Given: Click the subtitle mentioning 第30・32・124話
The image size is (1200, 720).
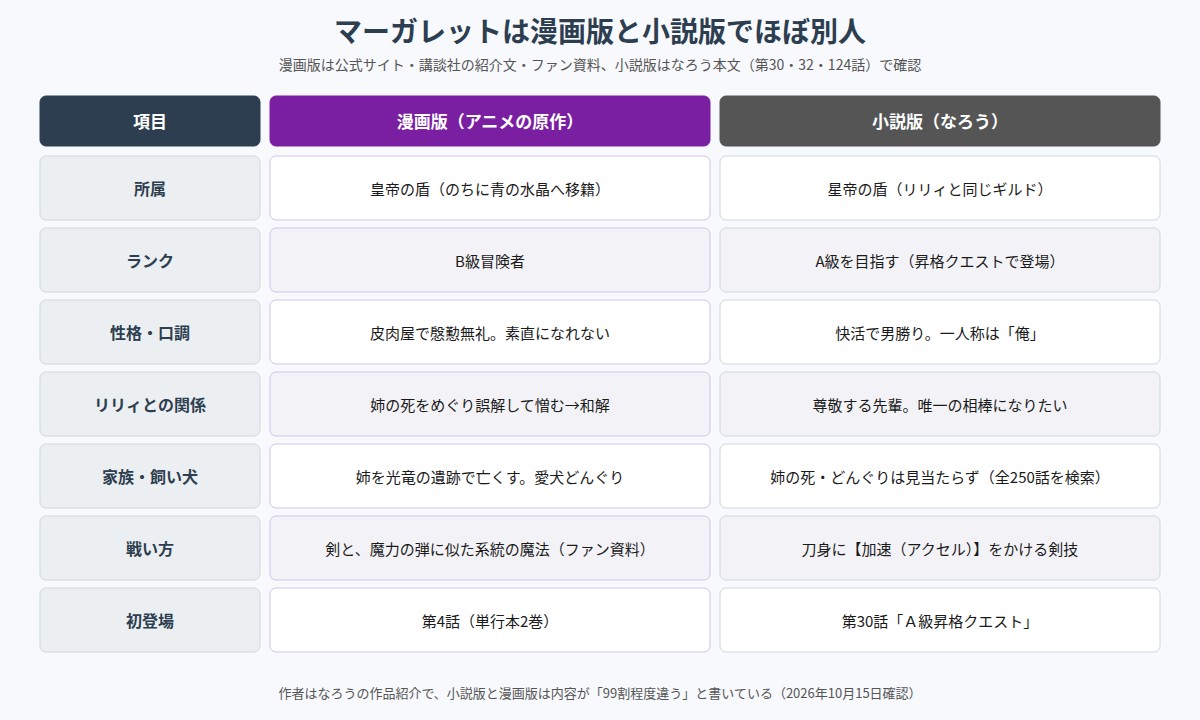Looking at the screenshot, I should click(x=600, y=65).
